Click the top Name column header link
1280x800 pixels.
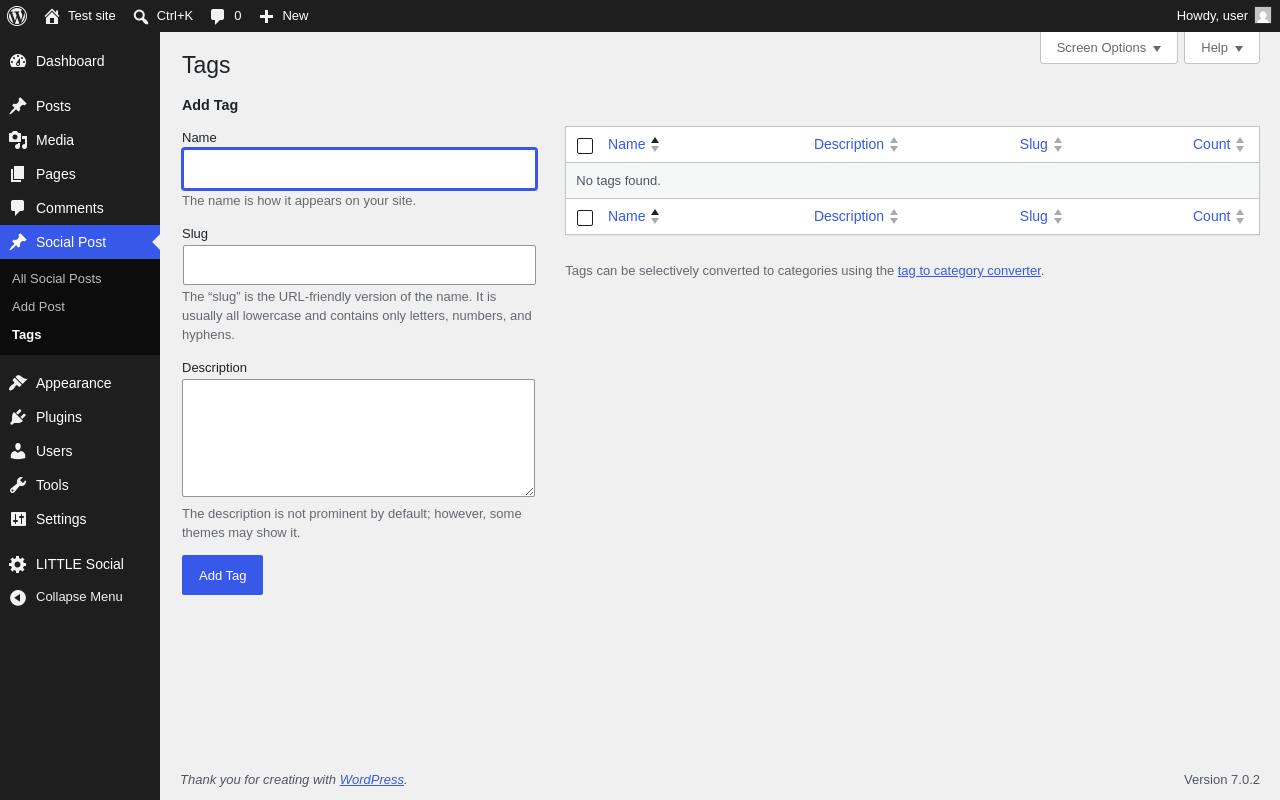pyautogui.click(x=626, y=144)
